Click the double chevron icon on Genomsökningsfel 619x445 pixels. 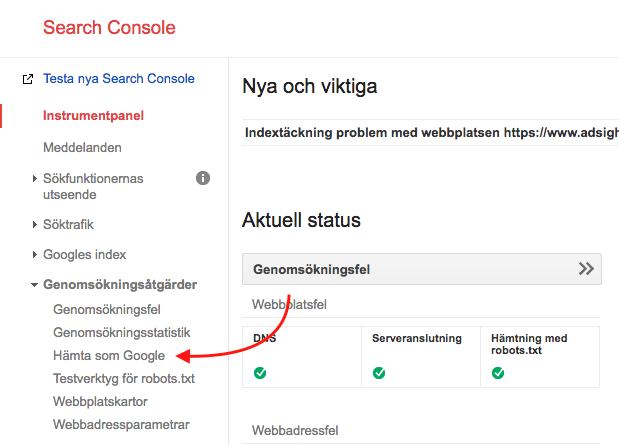coord(586,269)
